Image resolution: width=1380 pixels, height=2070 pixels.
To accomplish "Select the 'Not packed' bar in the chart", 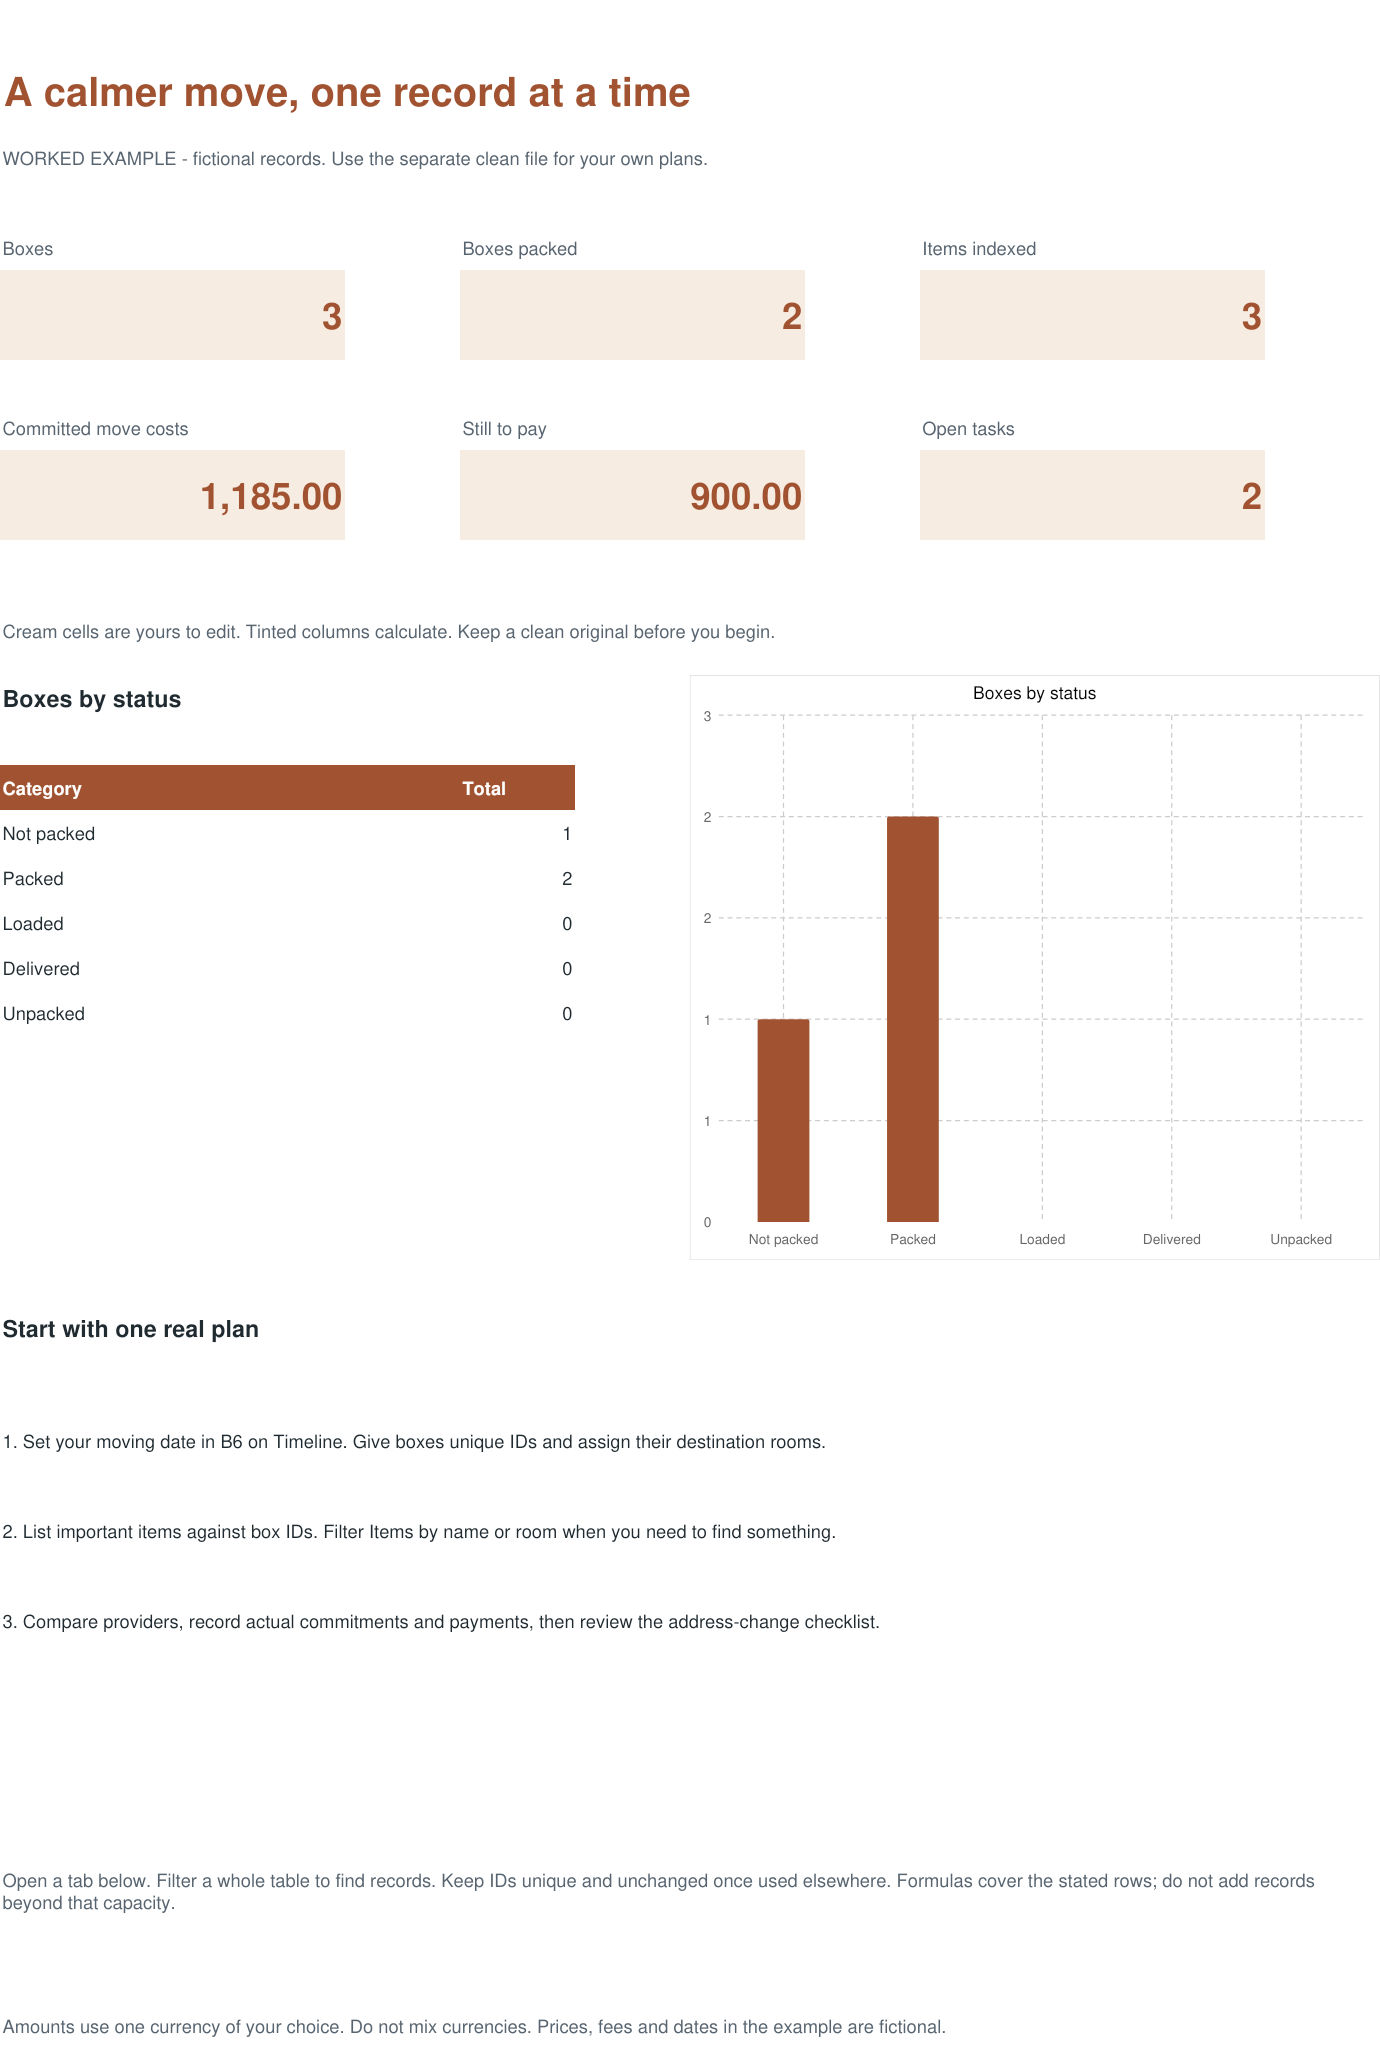I will click(x=783, y=1120).
